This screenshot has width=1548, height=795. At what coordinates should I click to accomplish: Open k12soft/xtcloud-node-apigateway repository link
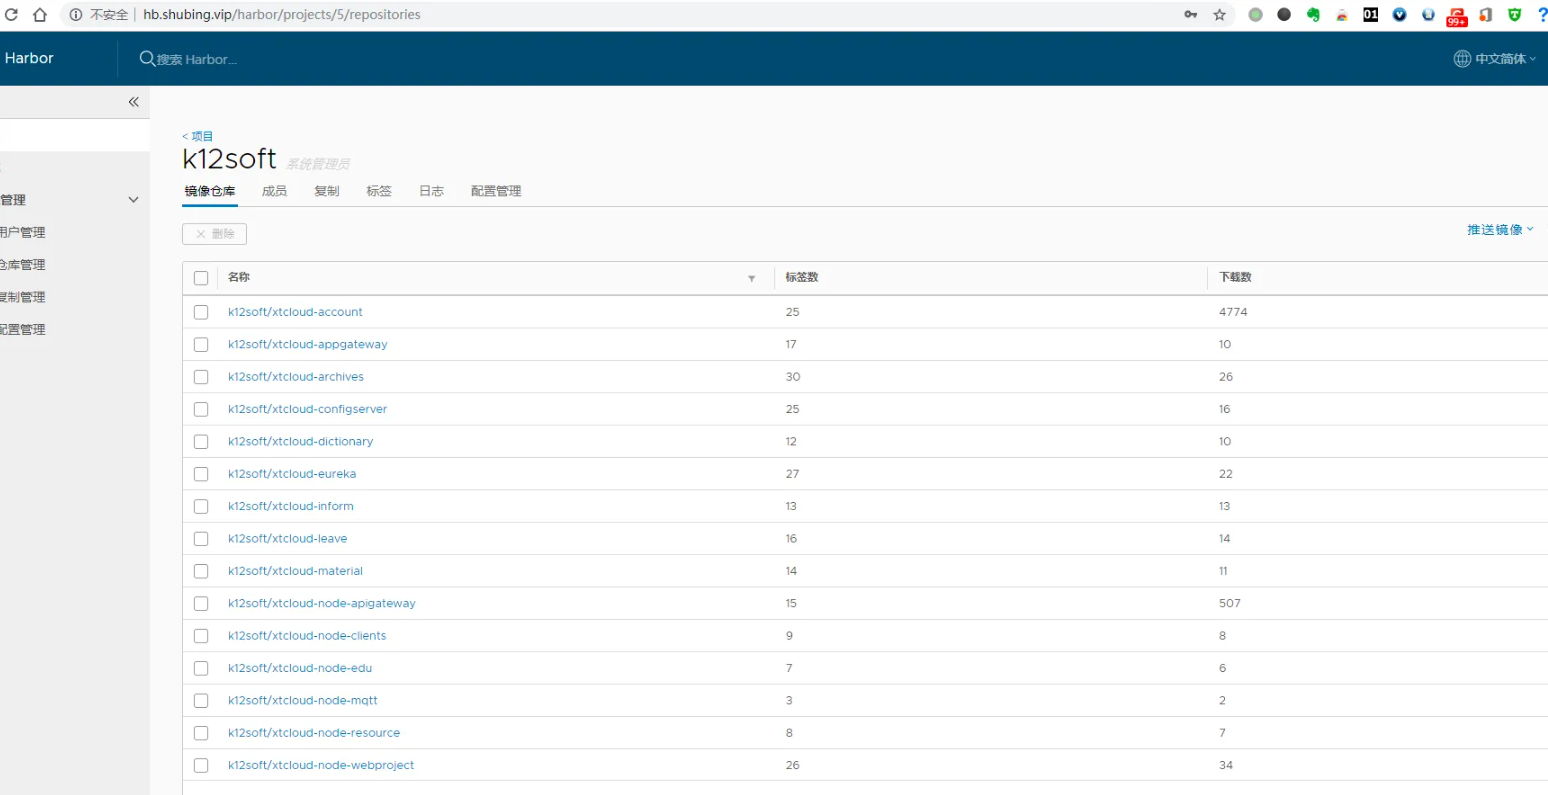[321, 603]
